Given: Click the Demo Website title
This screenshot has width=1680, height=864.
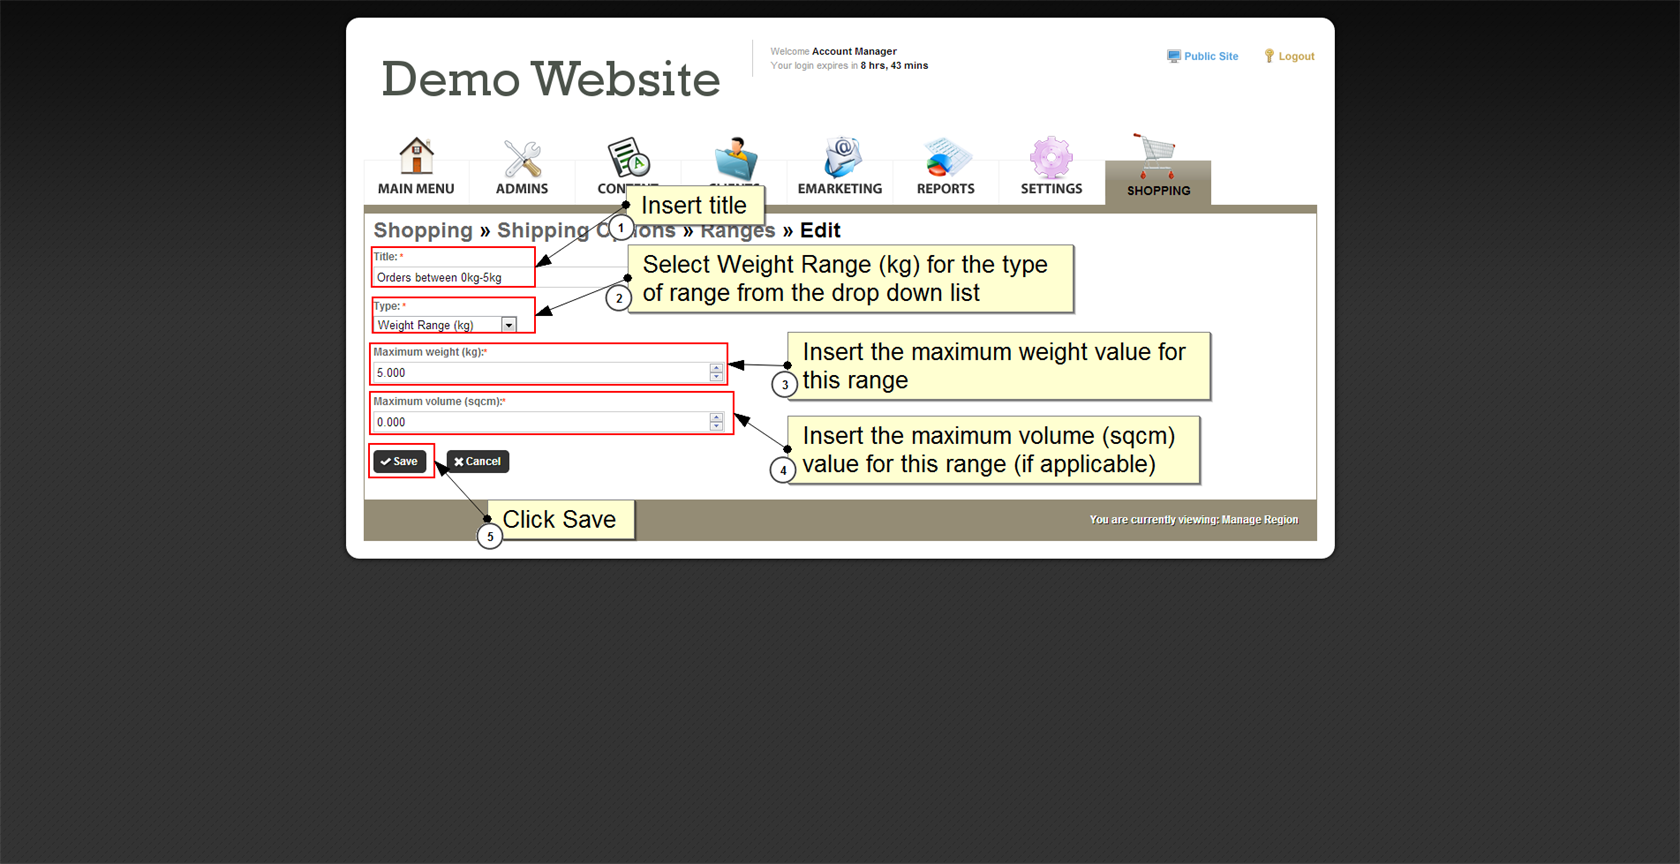Looking at the screenshot, I should click(550, 80).
